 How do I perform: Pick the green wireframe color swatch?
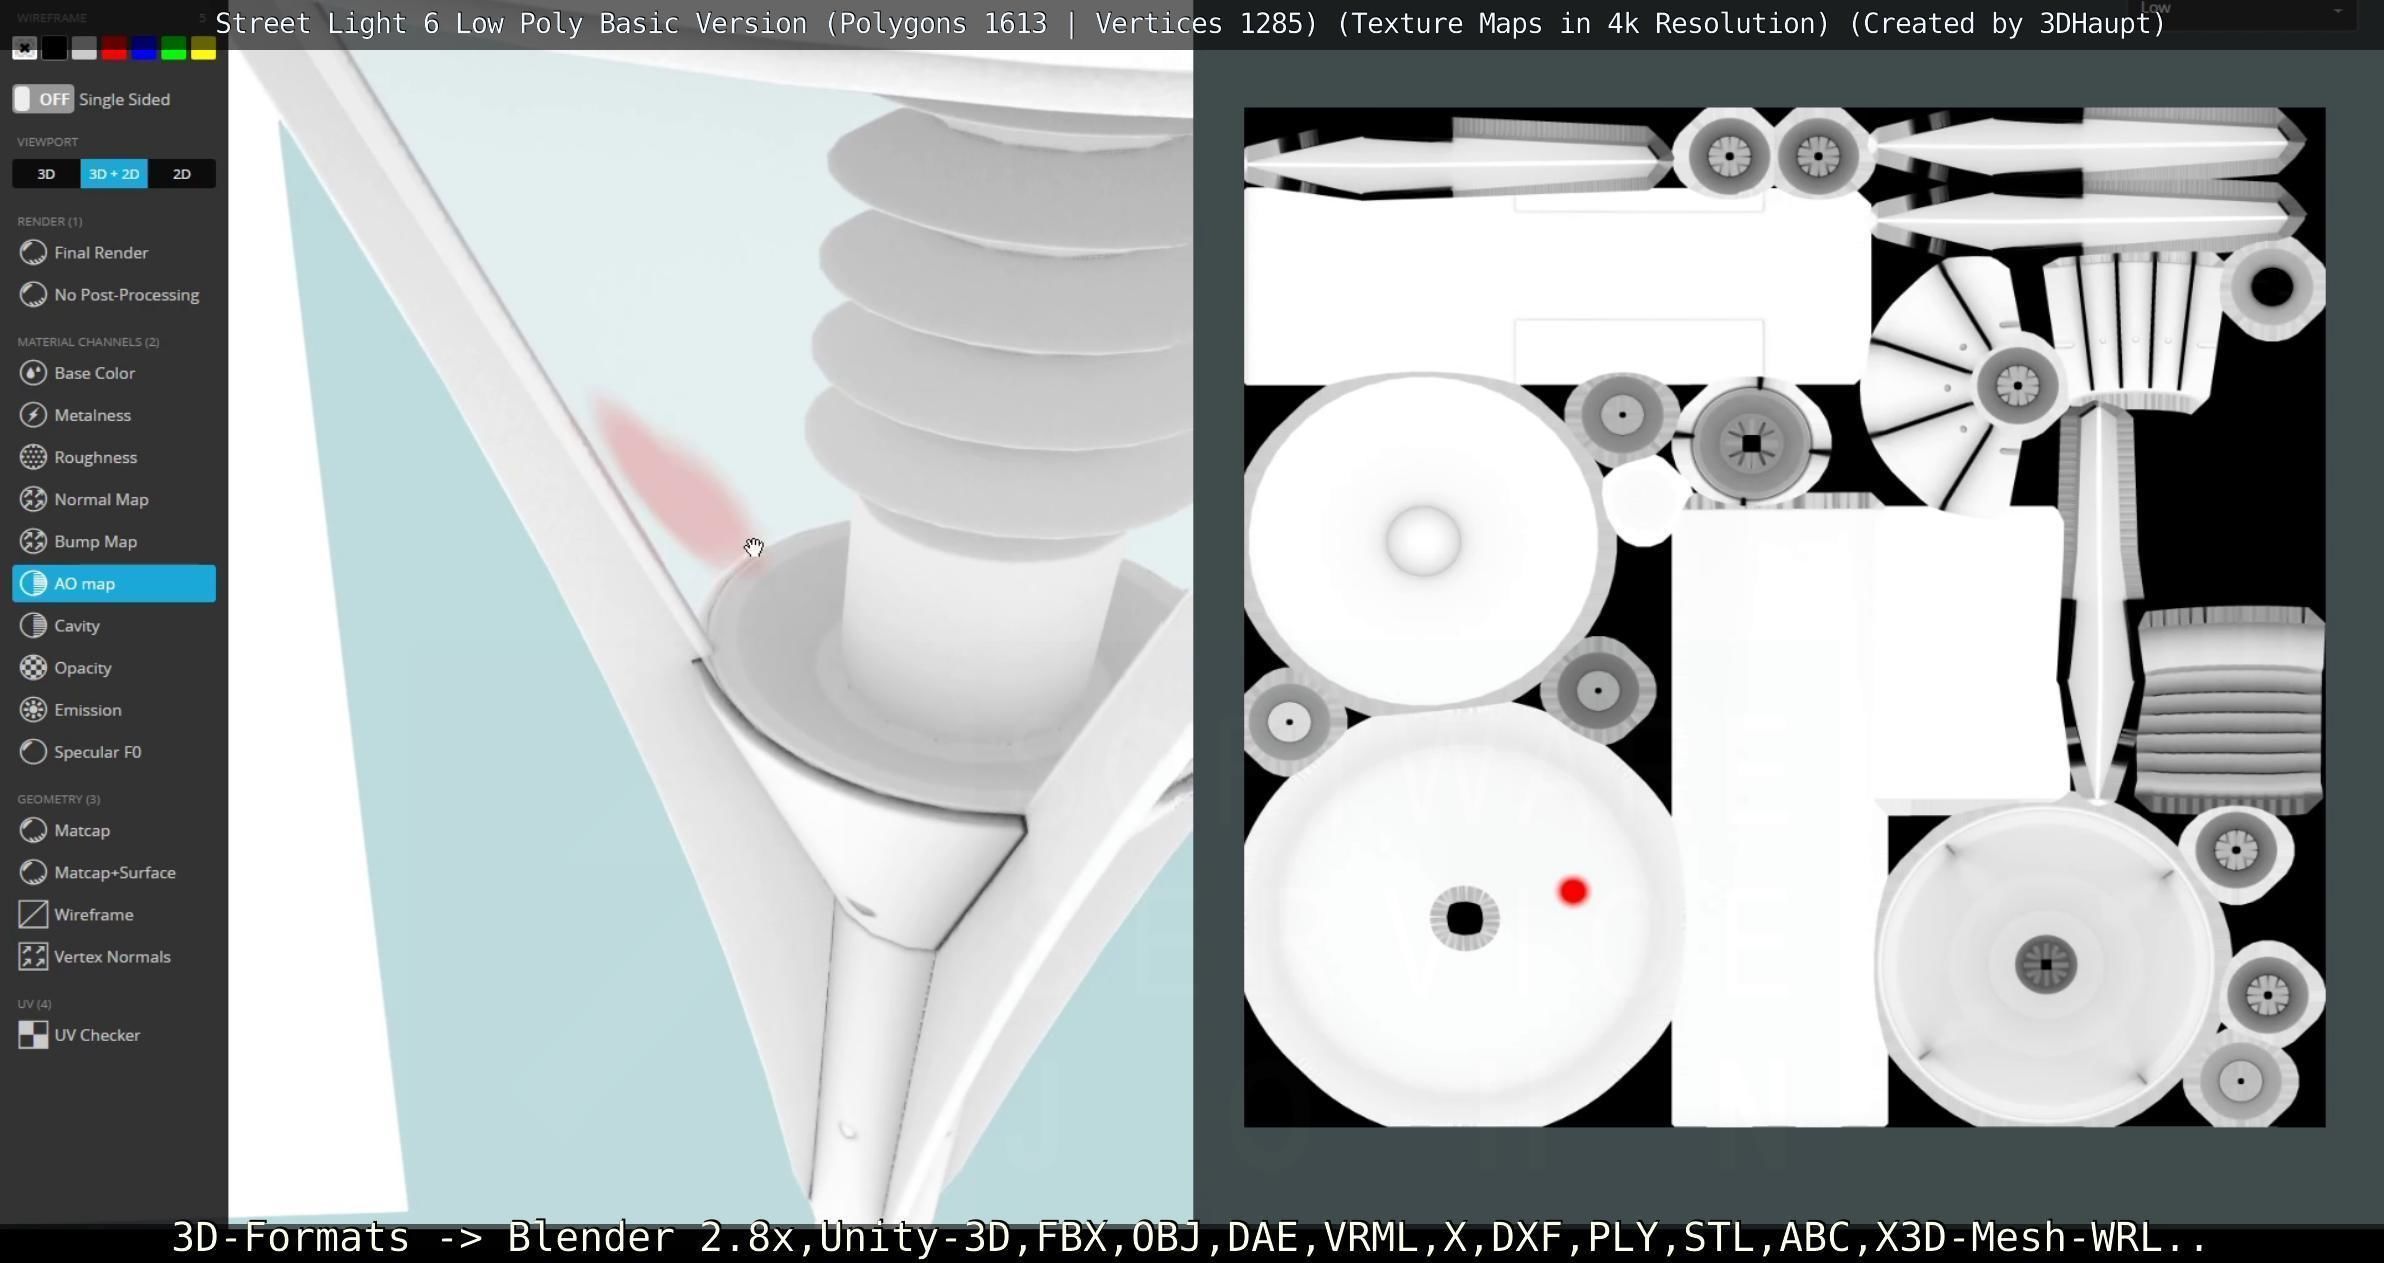tap(173, 48)
